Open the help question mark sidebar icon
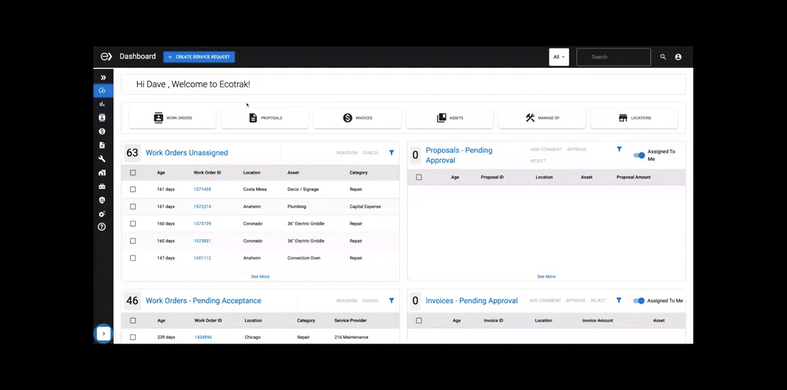The height and width of the screenshot is (390, 787). [x=102, y=227]
